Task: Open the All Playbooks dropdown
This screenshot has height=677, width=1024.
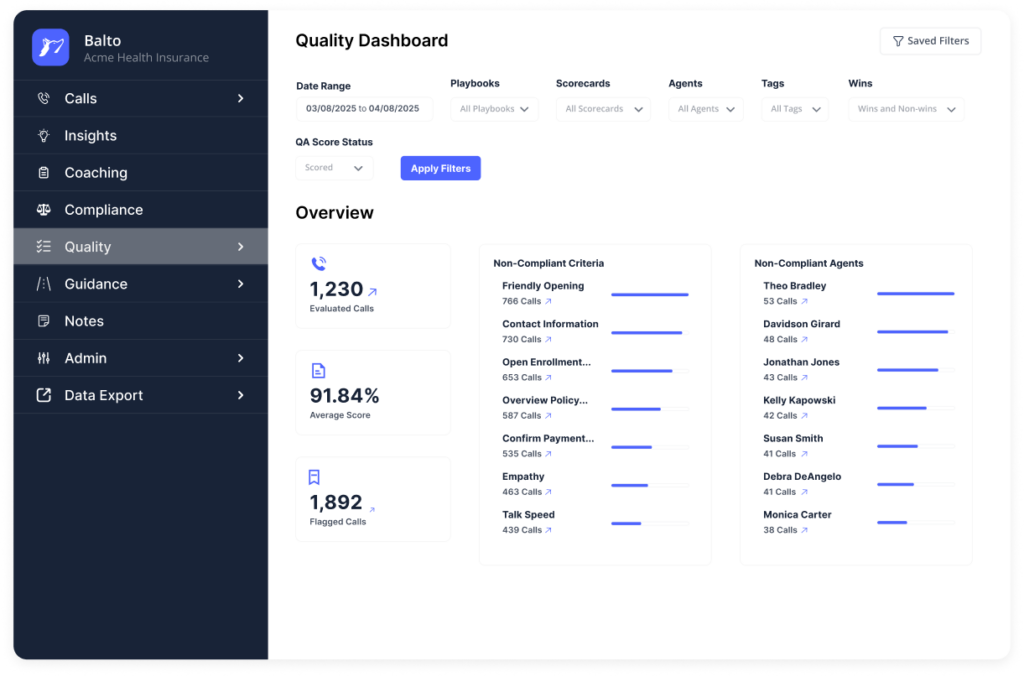Action: coord(494,109)
